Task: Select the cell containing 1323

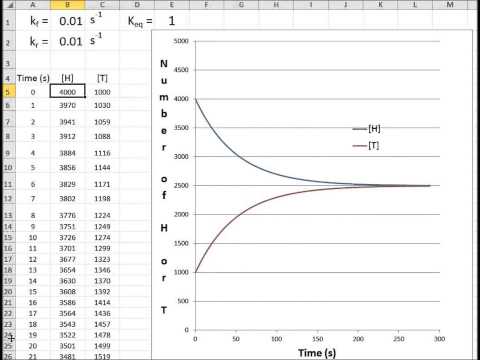Action: point(102,259)
